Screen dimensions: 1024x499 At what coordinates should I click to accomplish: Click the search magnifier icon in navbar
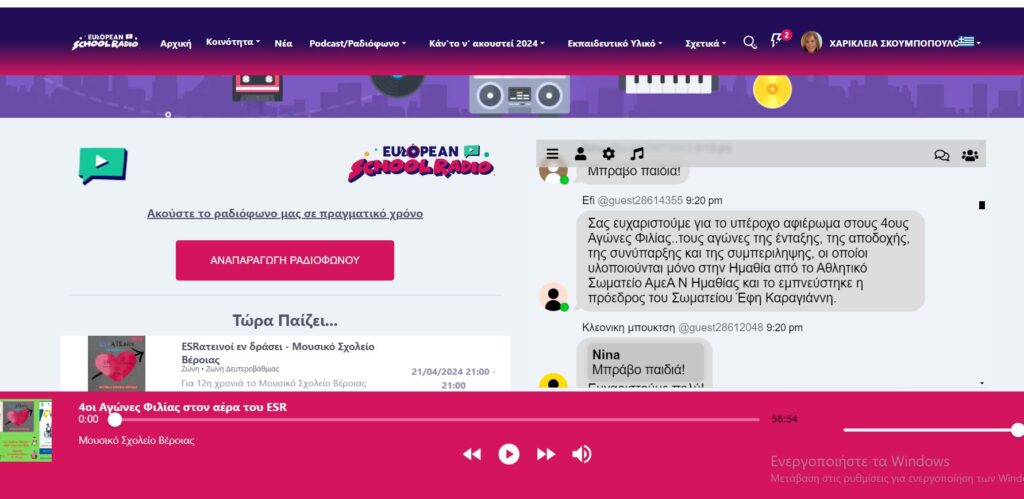coord(750,43)
